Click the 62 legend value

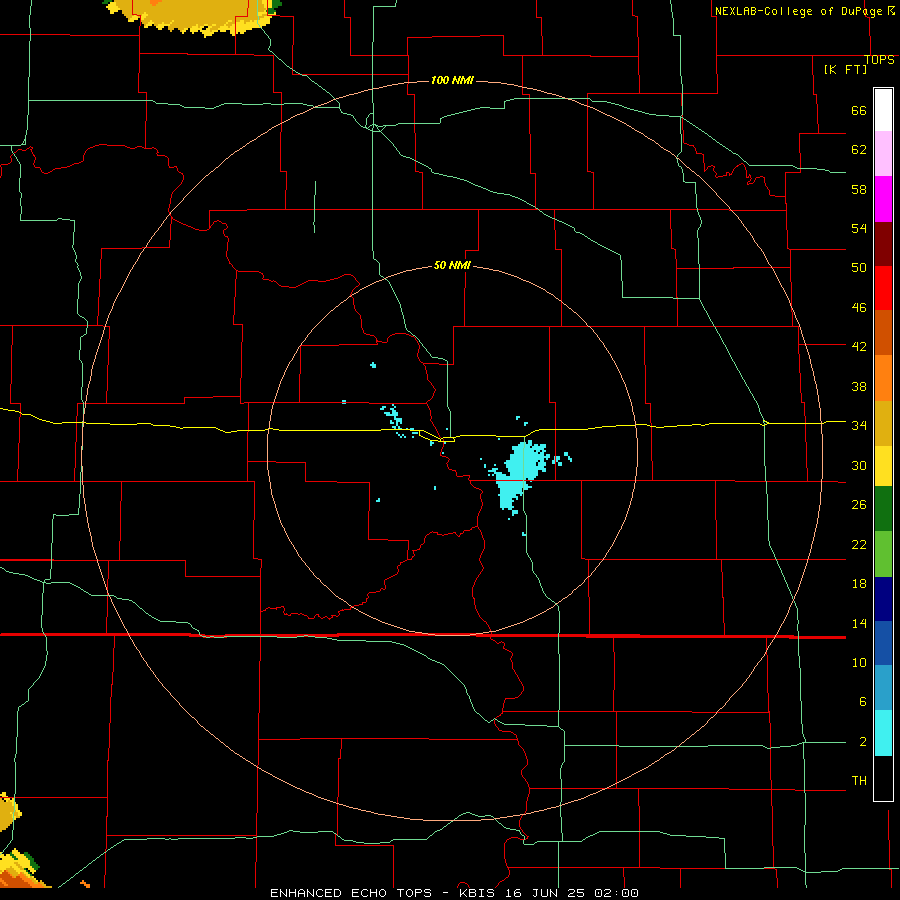[x=859, y=150]
